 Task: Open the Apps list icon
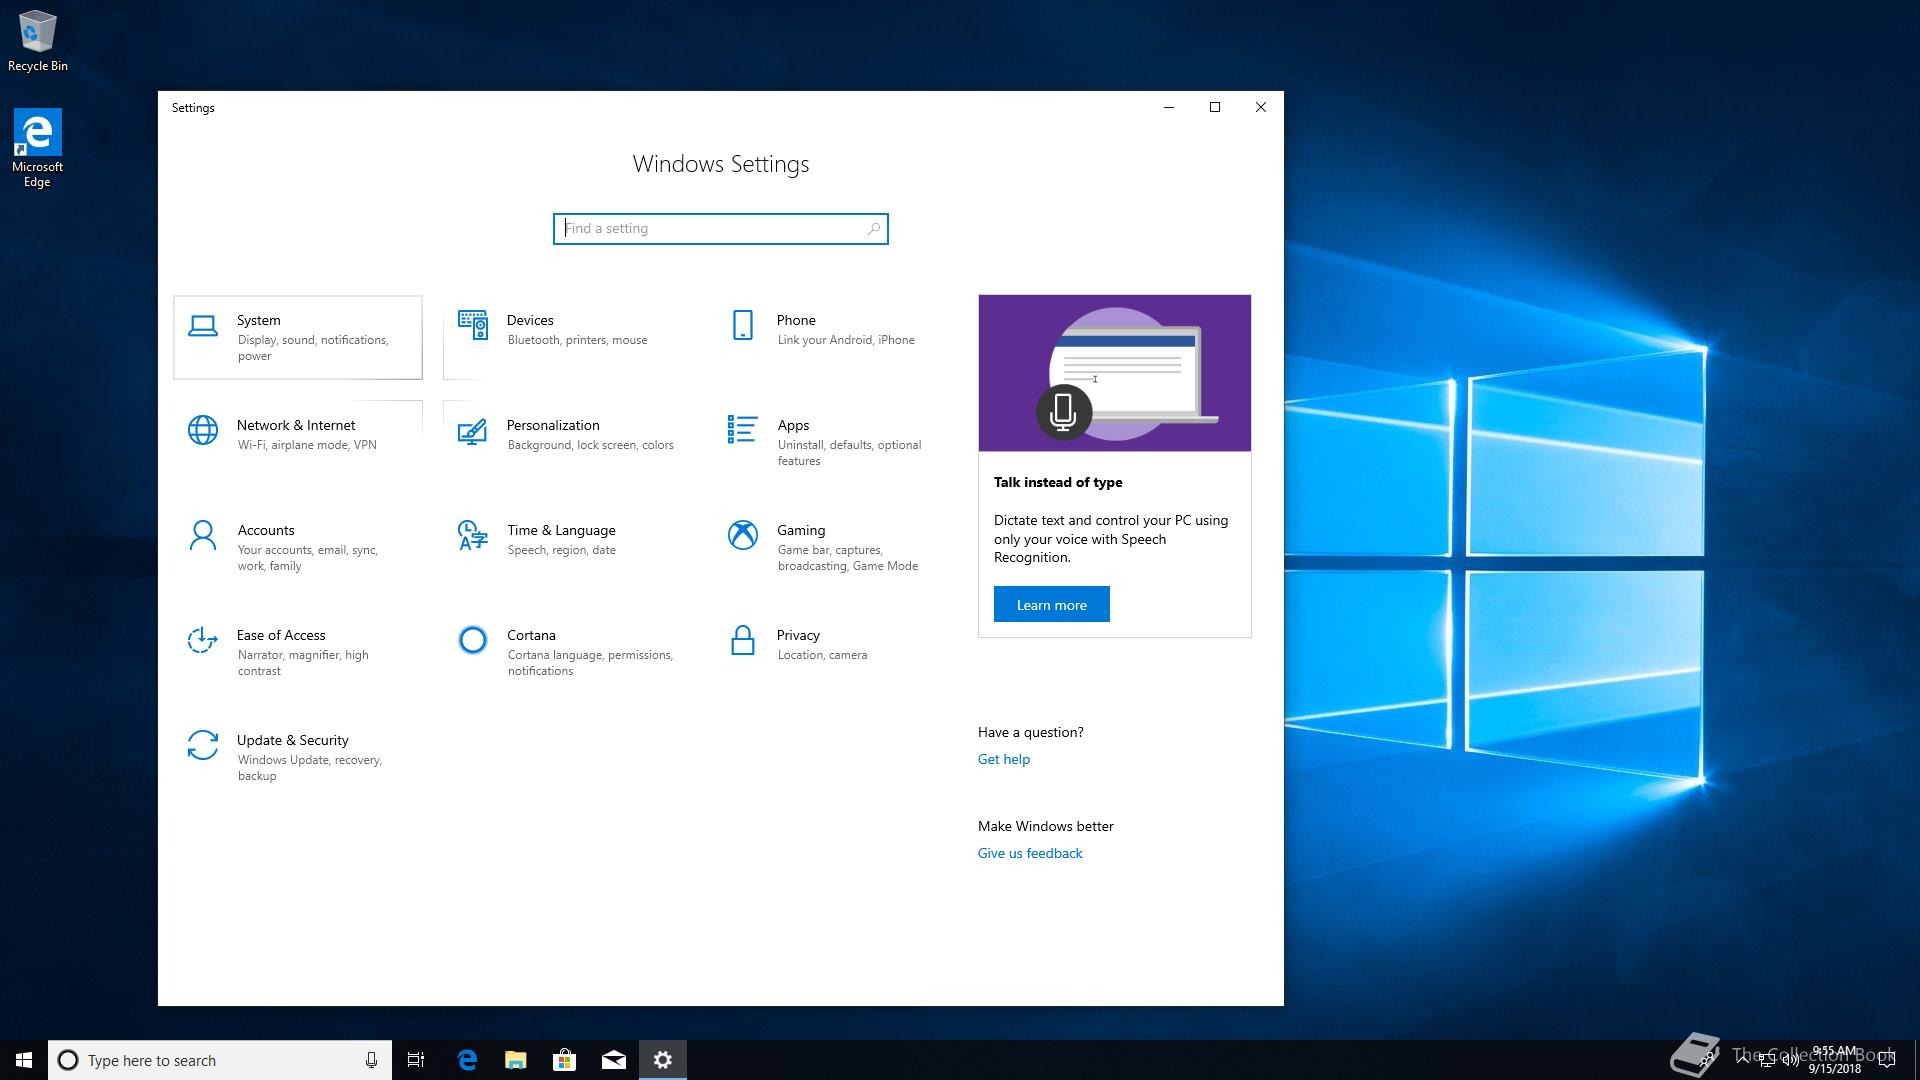point(742,430)
